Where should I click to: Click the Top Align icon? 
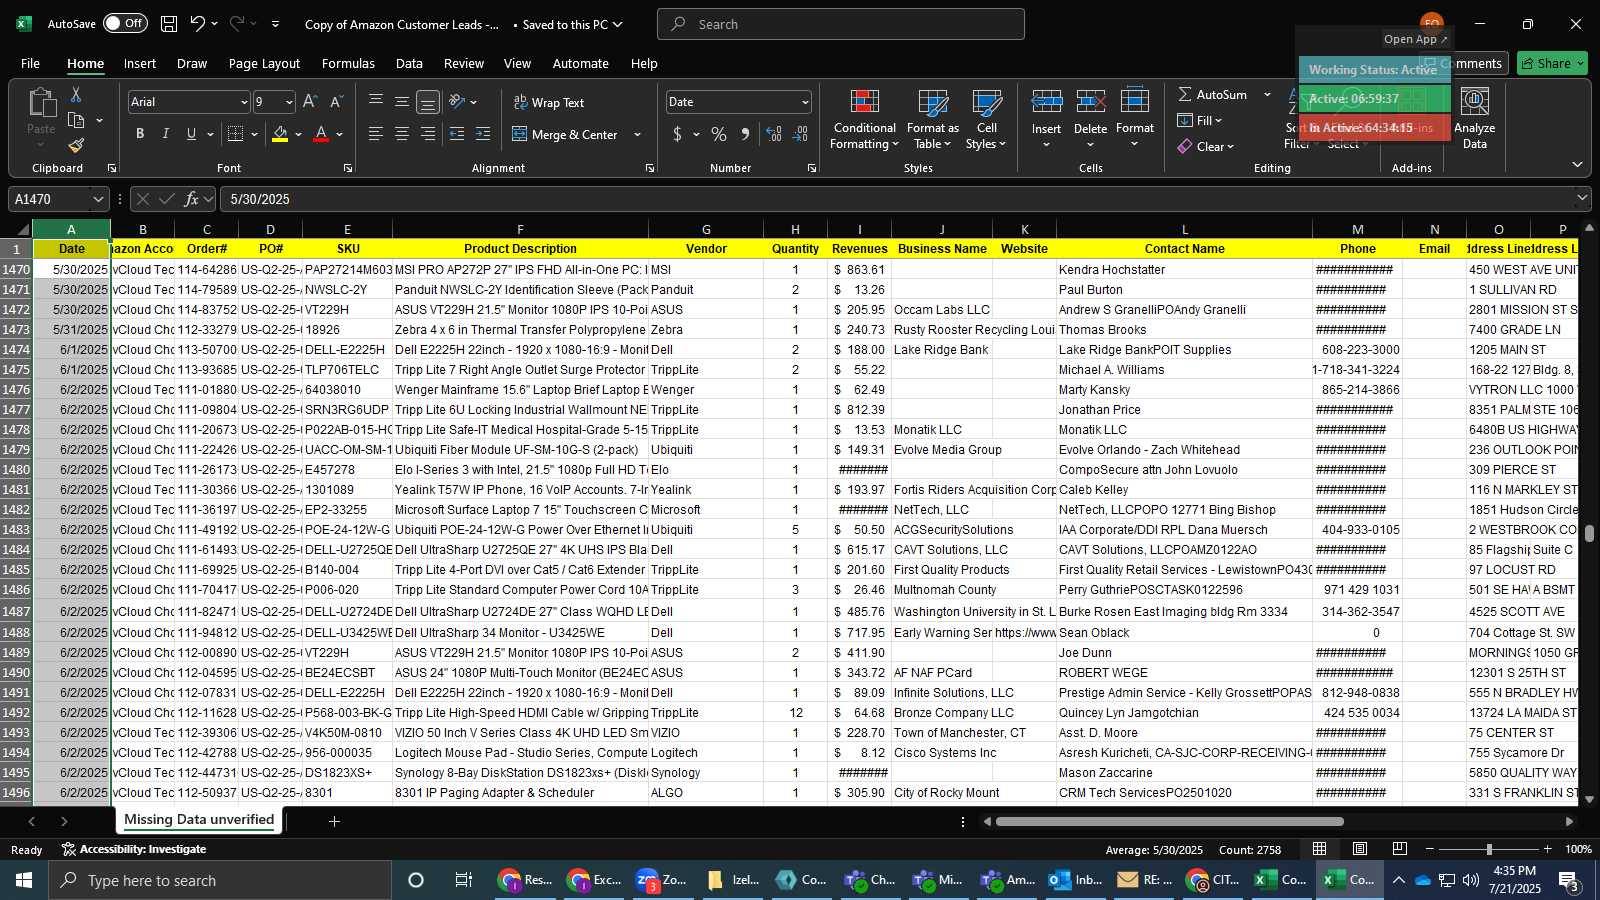[376, 102]
